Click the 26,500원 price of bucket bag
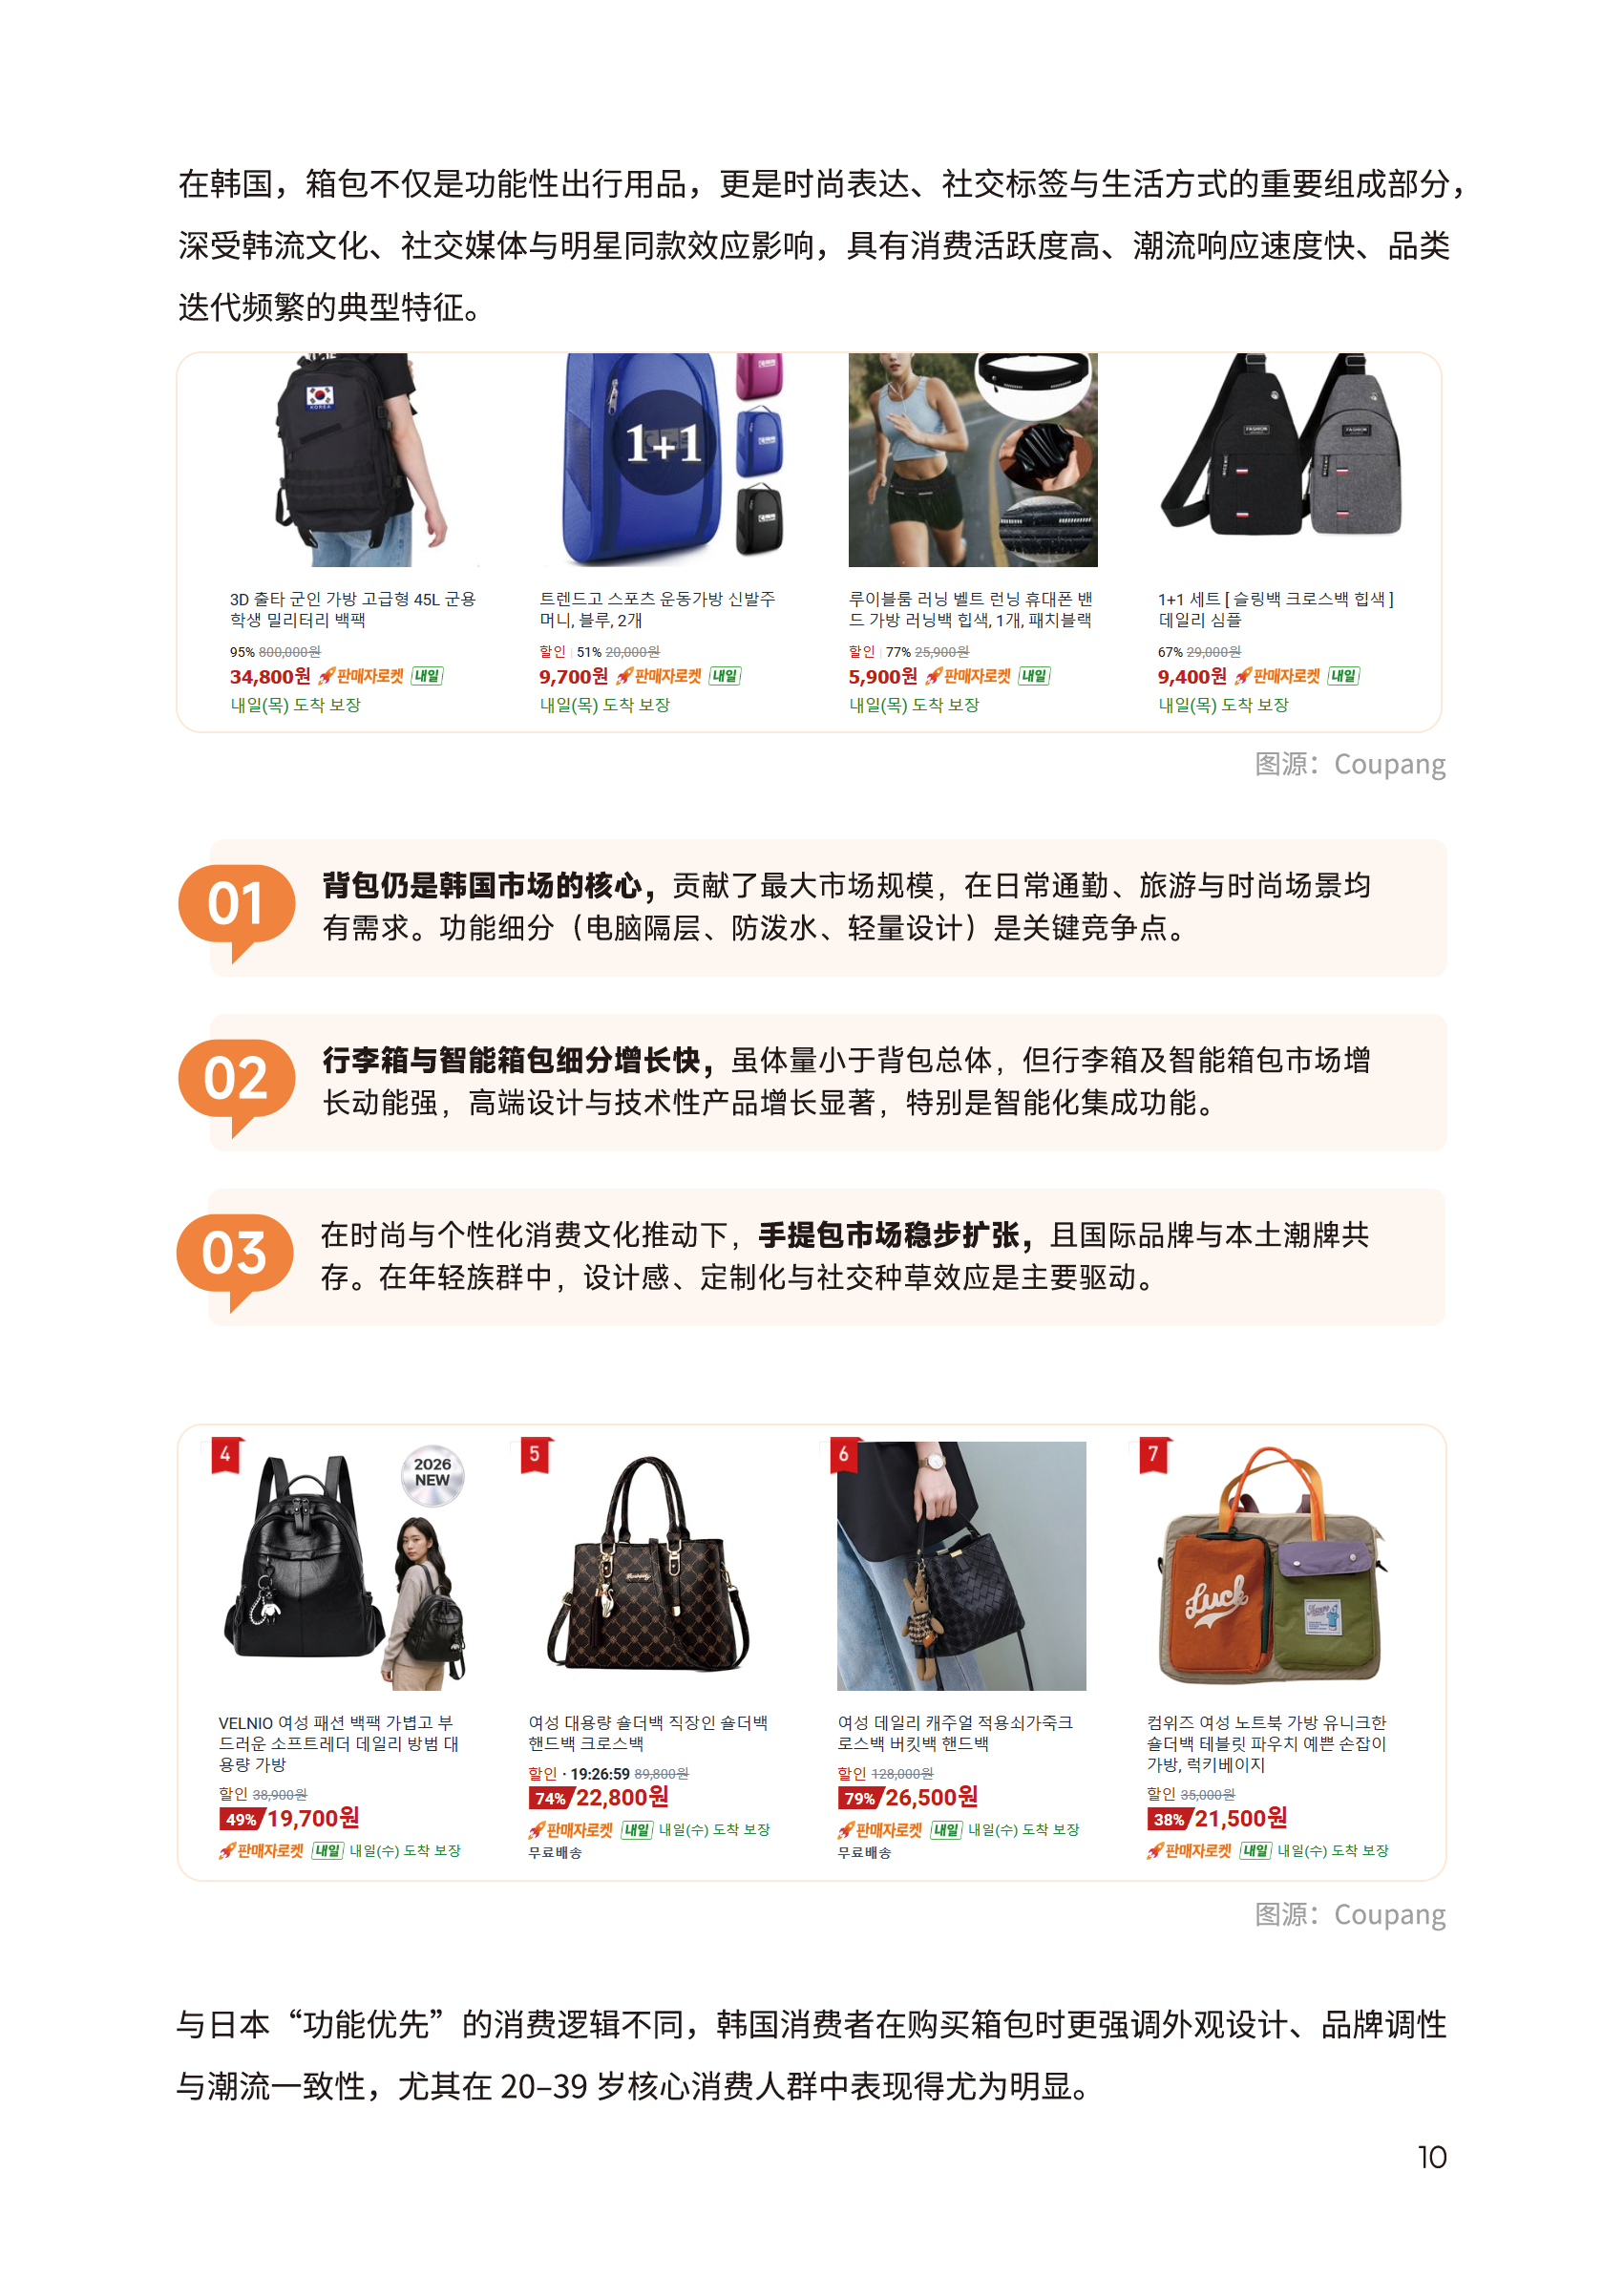 pyautogui.click(x=932, y=1797)
